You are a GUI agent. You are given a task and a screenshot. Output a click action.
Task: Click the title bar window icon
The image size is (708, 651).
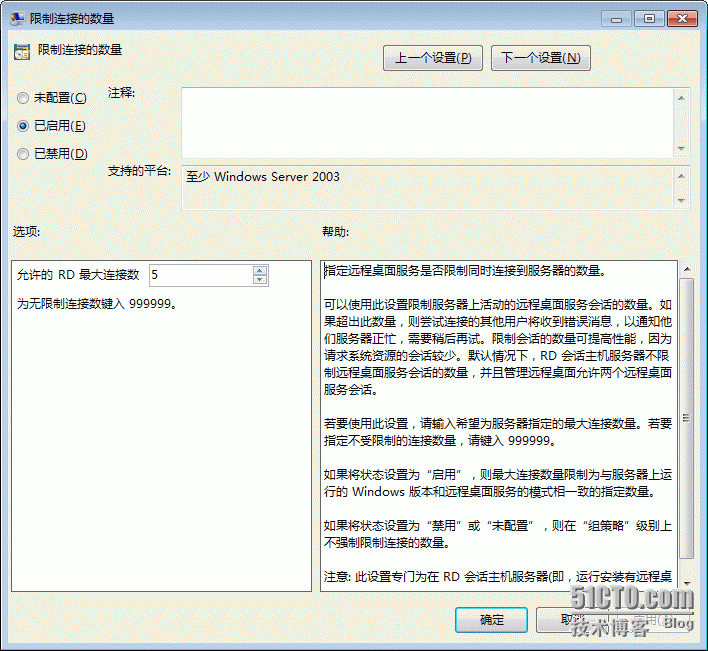coord(18,19)
